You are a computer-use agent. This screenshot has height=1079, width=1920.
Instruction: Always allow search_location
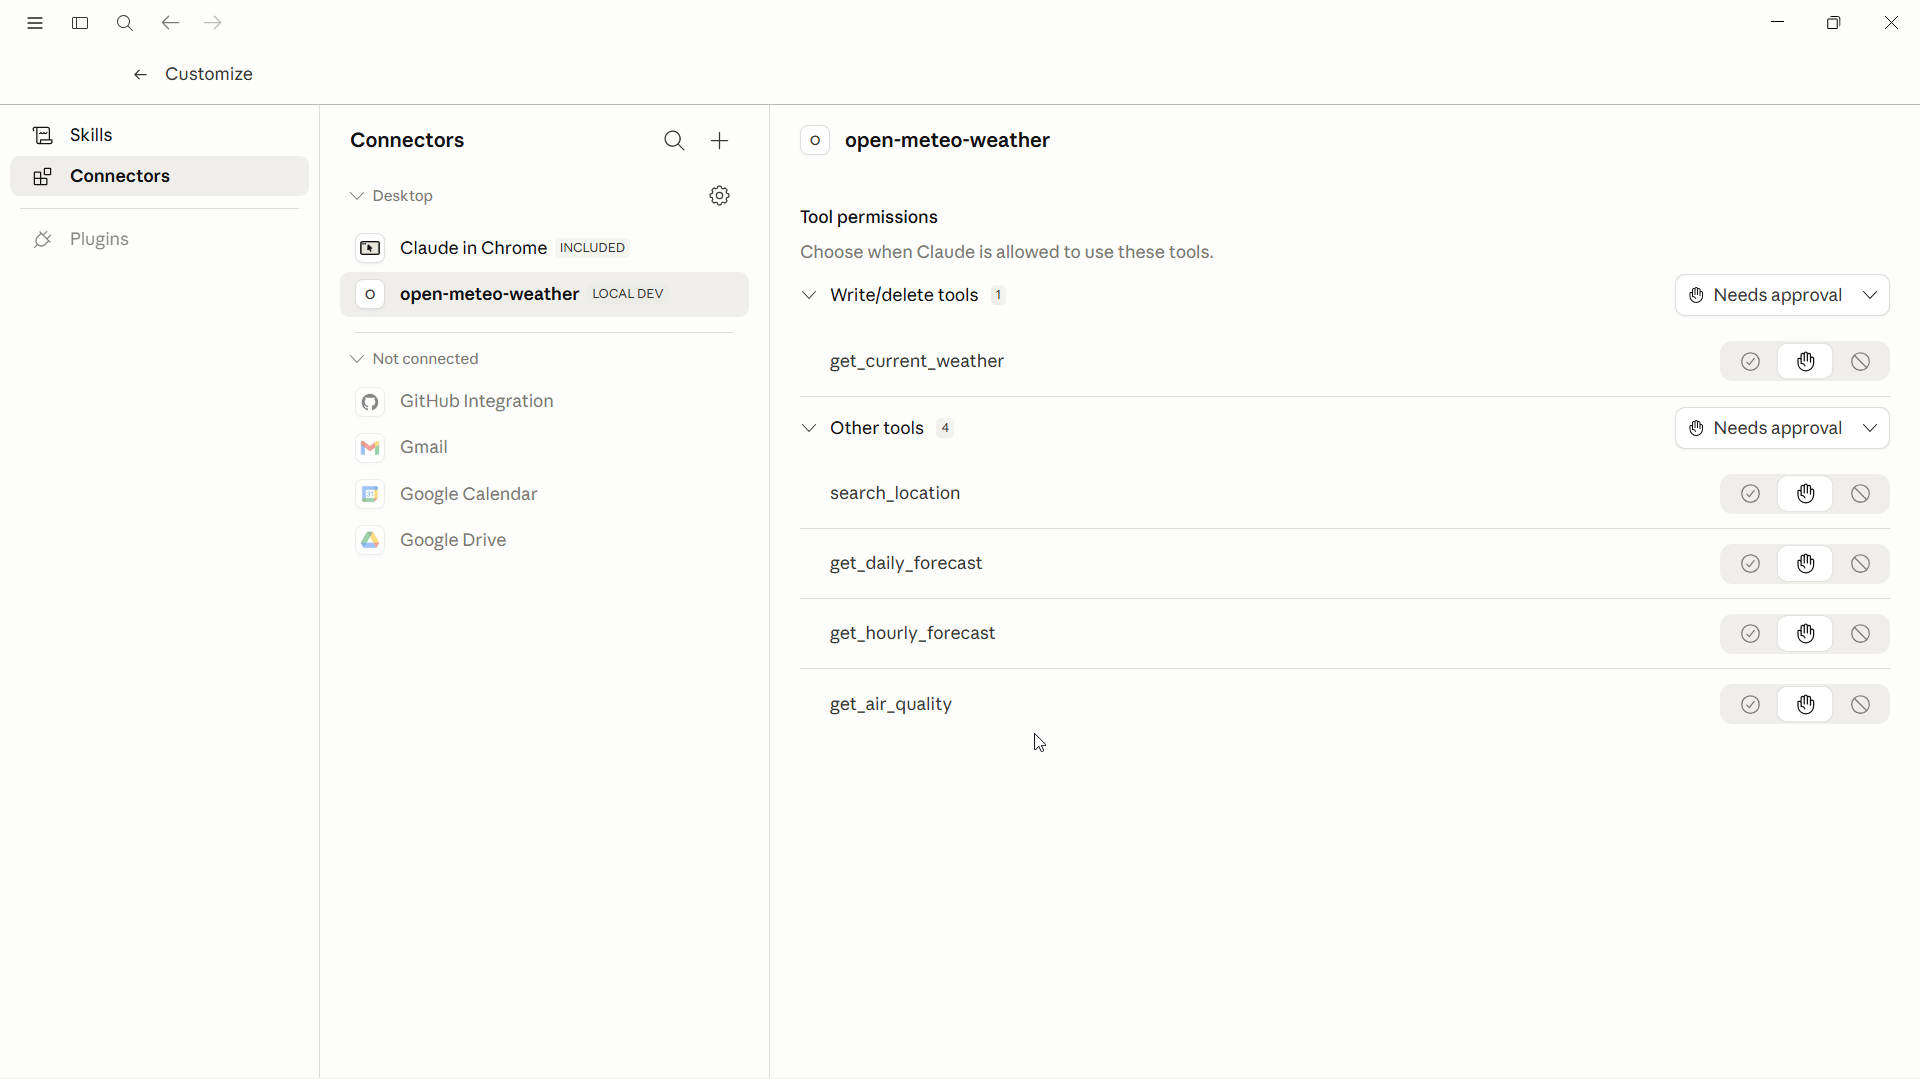click(1750, 494)
